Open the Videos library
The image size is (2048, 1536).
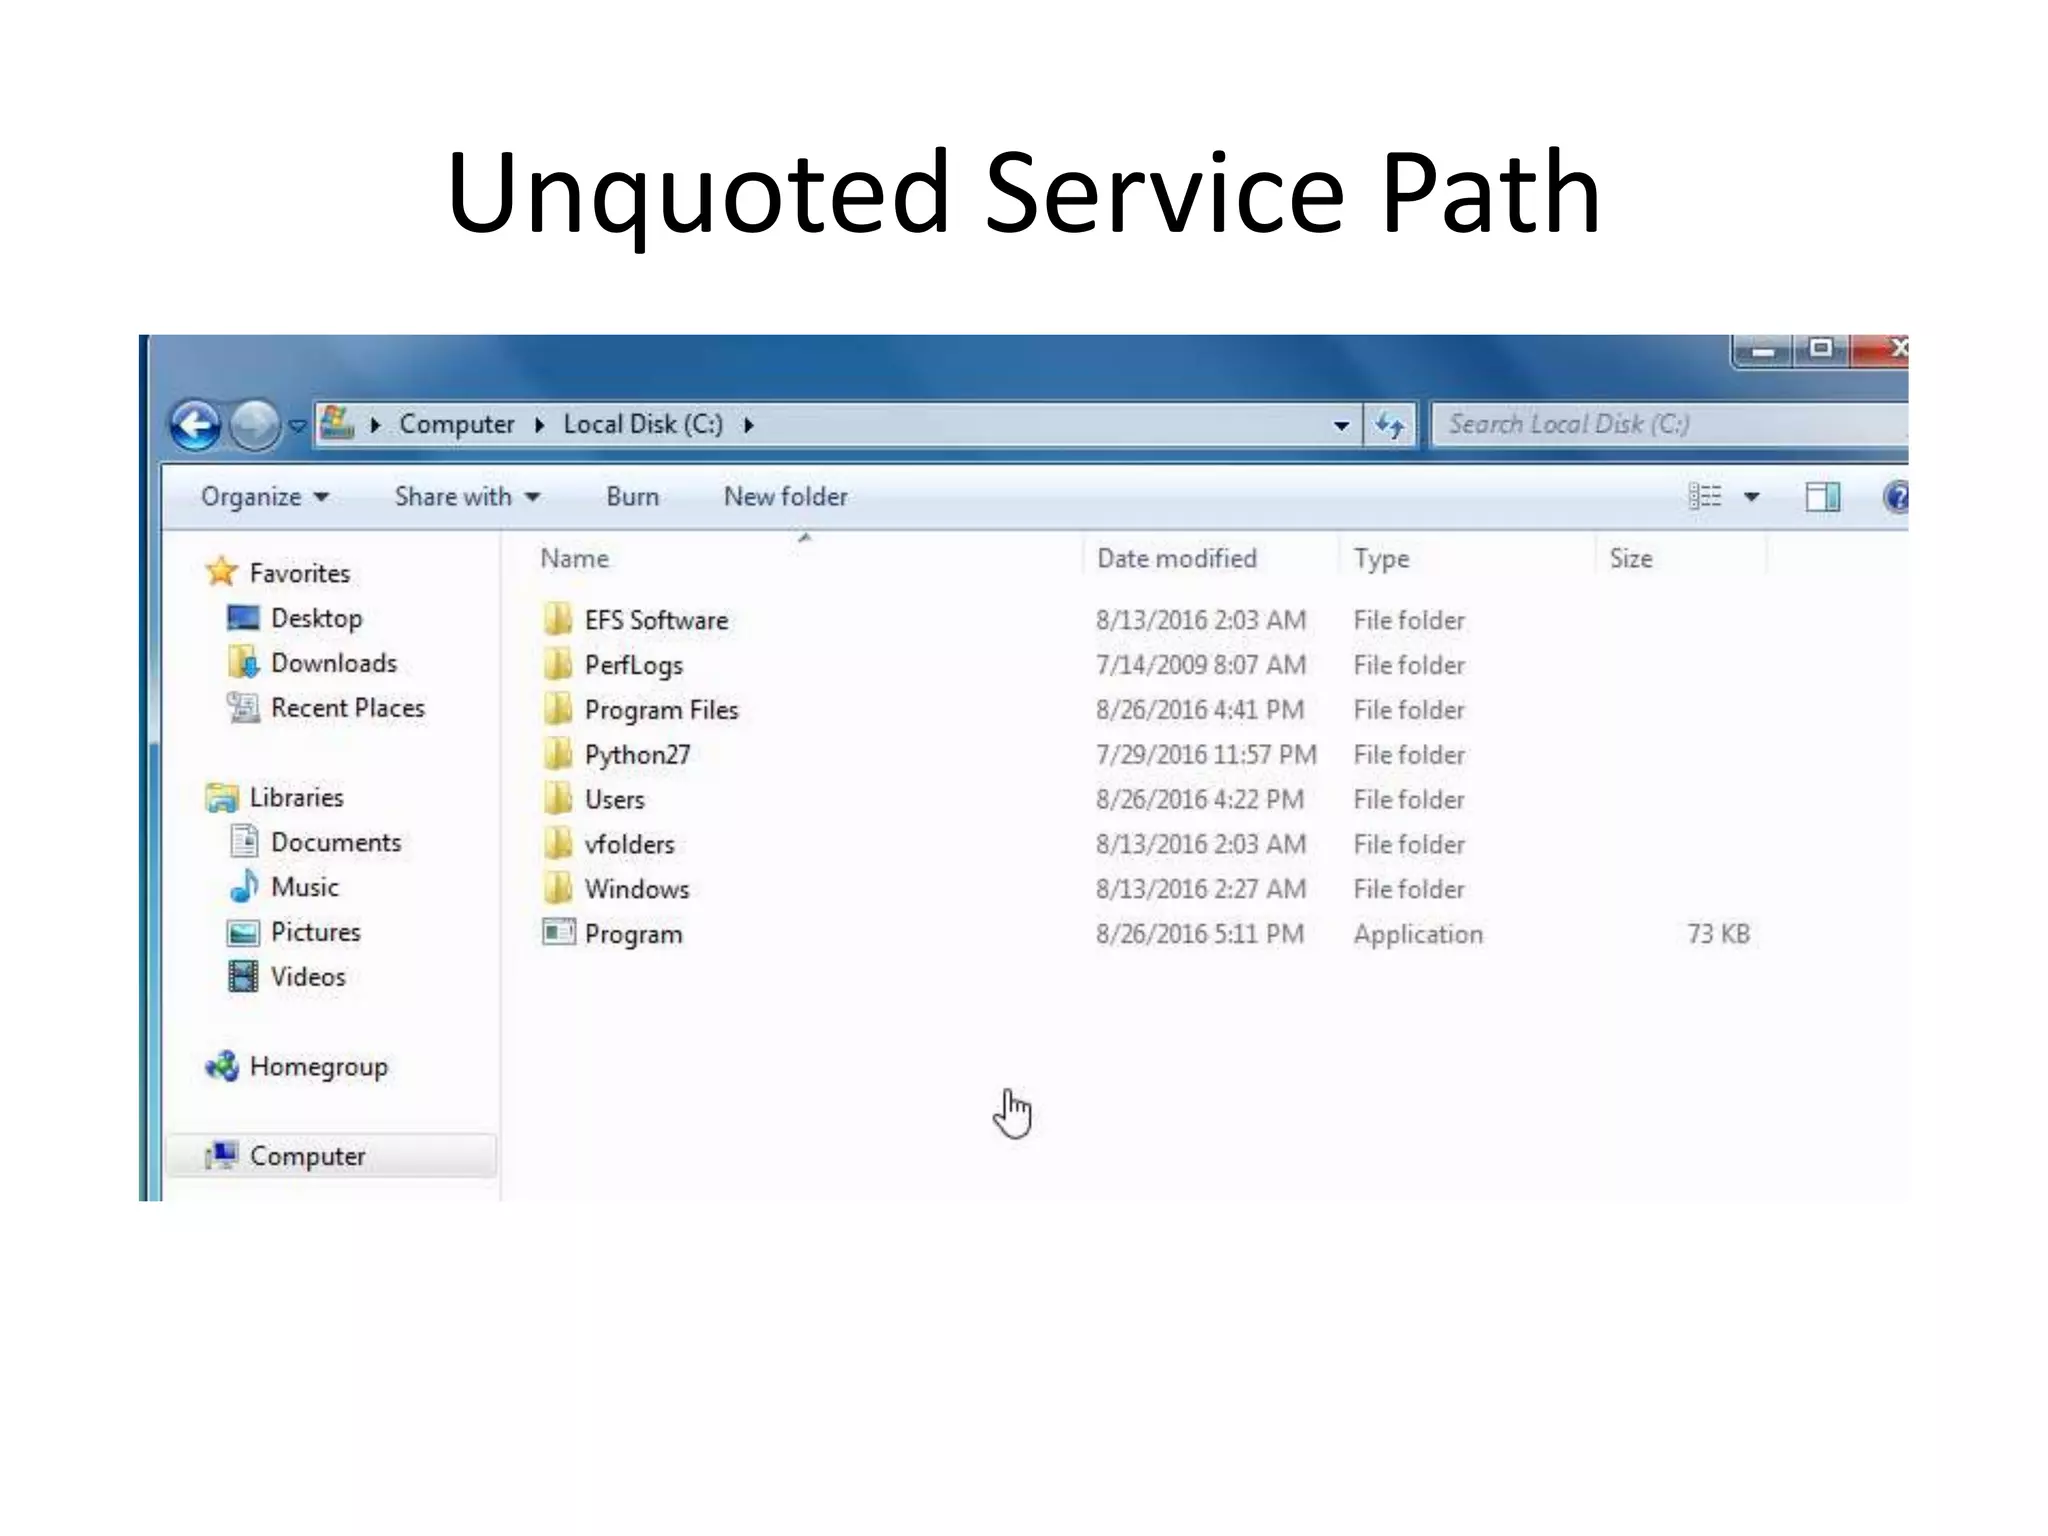pos(308,977)
